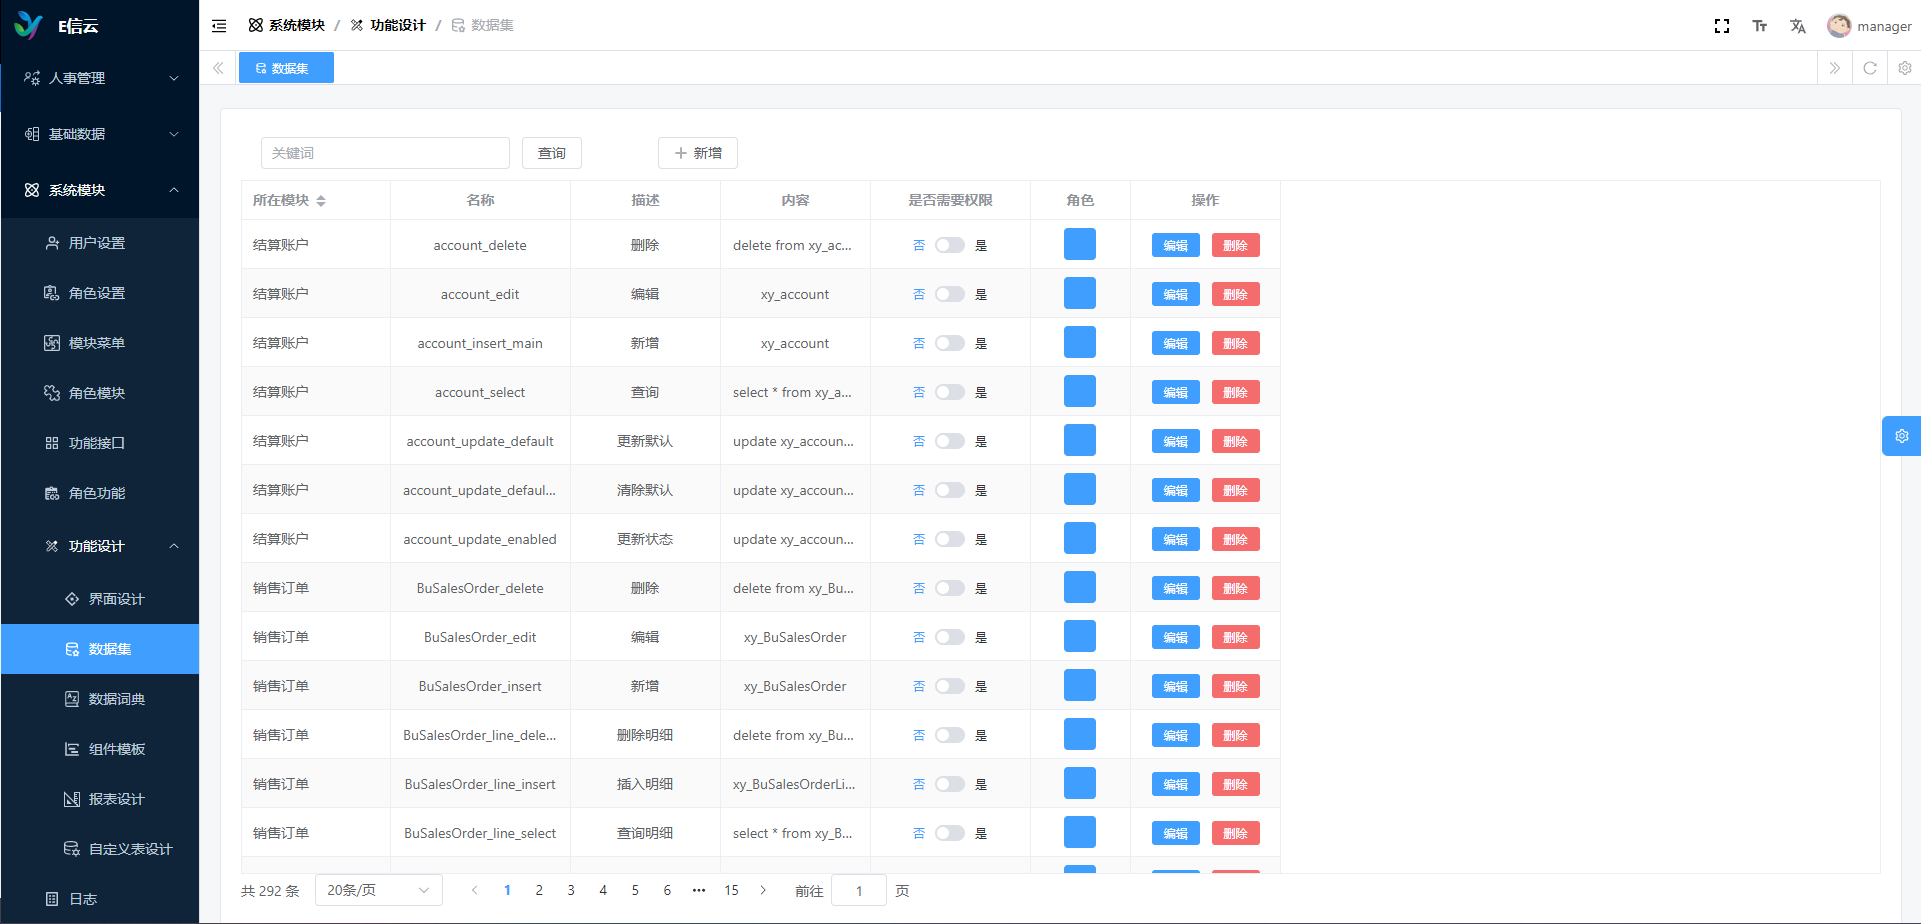
Task: Click the manager username label
Action: (x=1884, y=27)
